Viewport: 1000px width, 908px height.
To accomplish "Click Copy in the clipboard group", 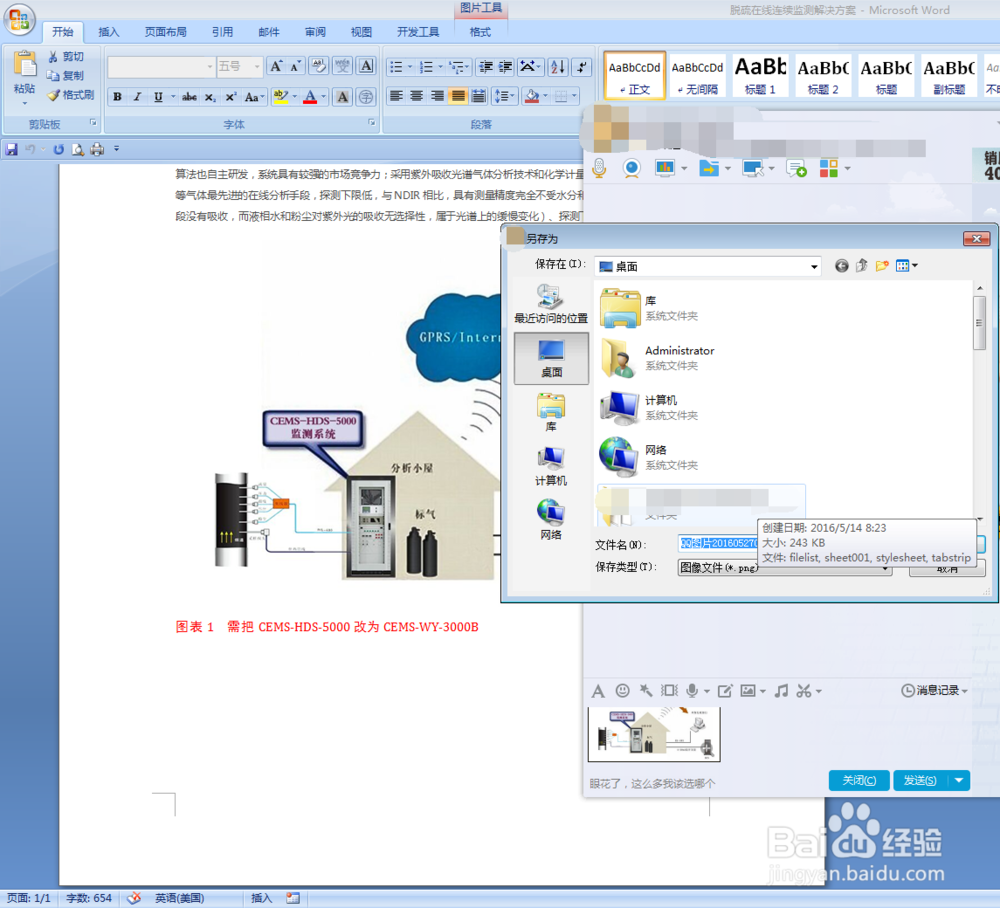I will point(66,76).
